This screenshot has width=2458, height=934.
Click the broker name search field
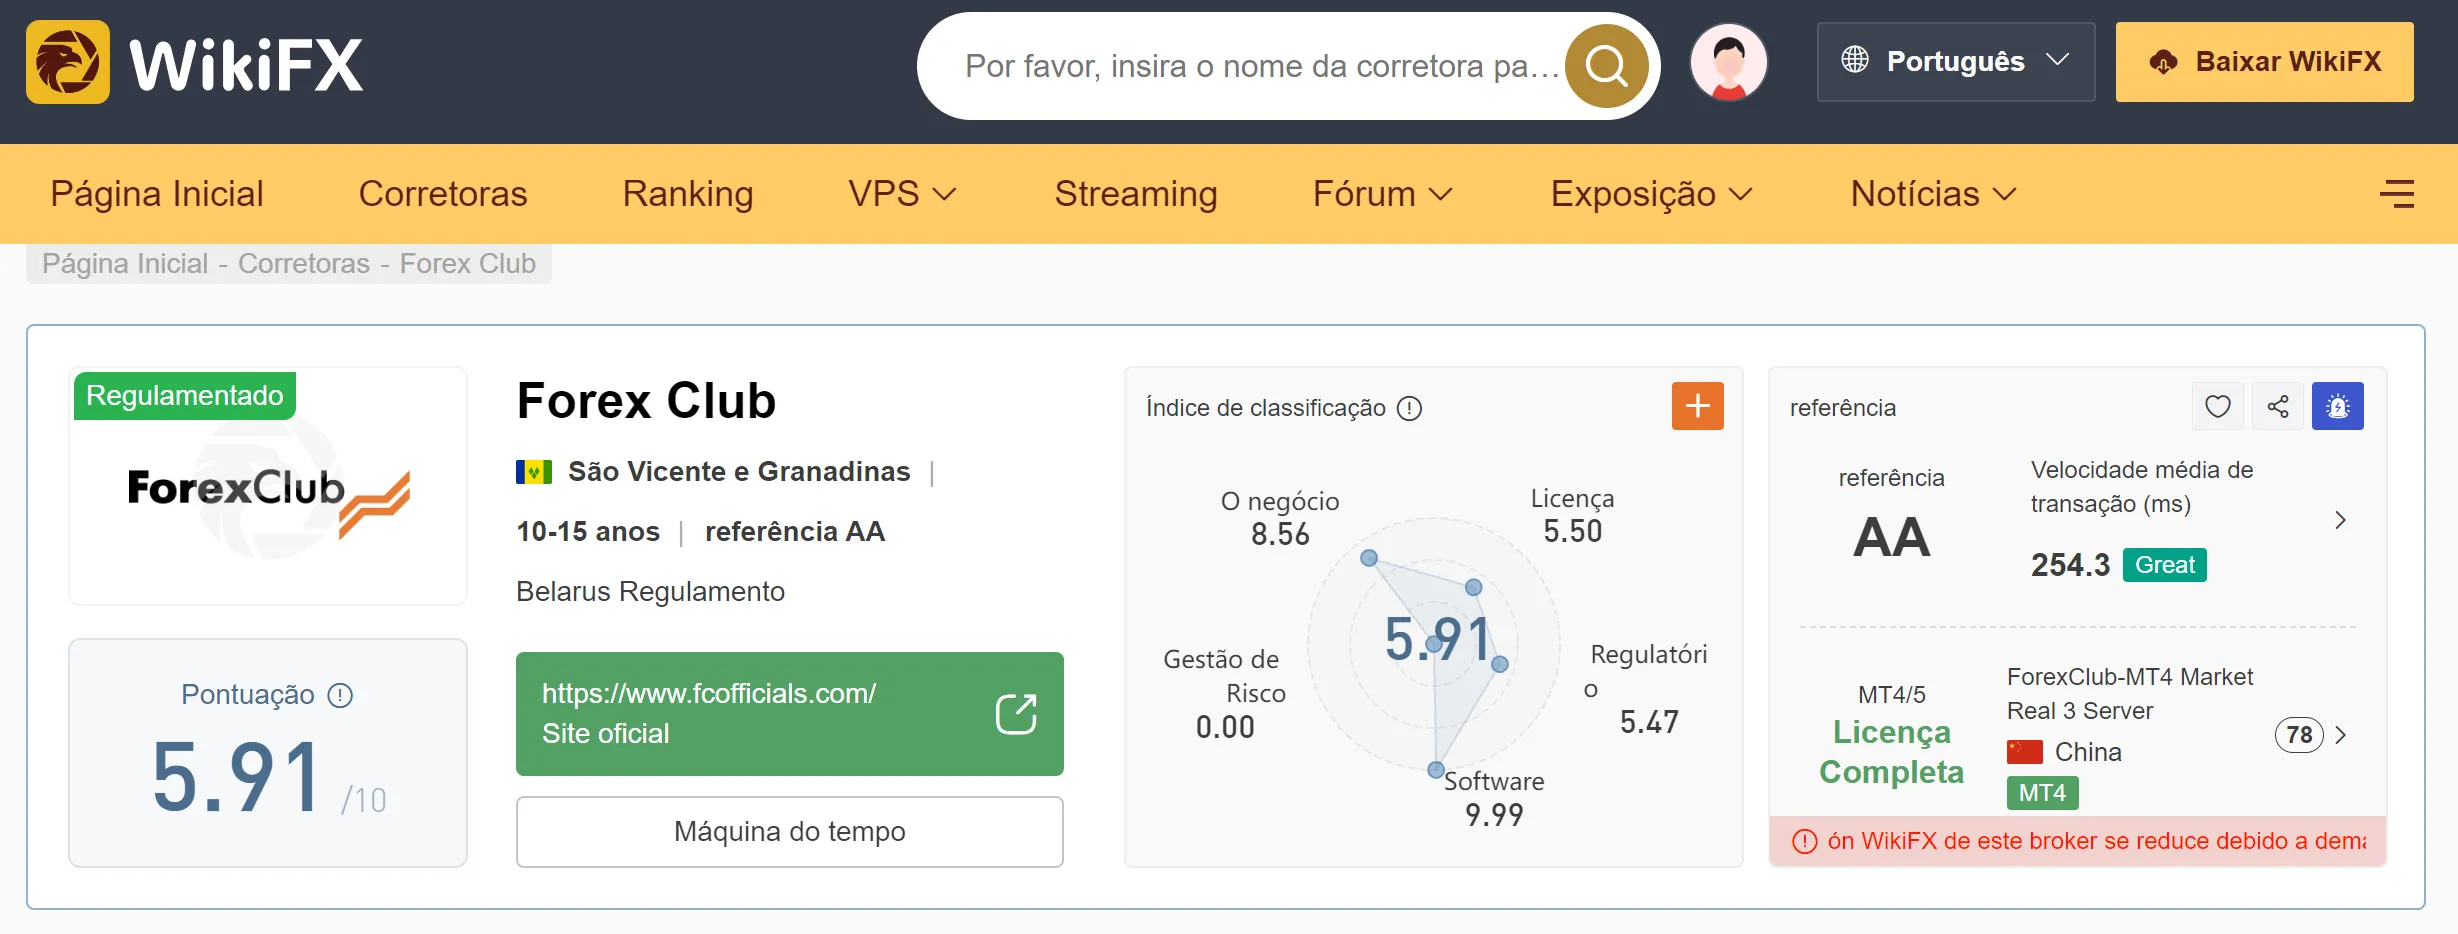[1262, 66]
